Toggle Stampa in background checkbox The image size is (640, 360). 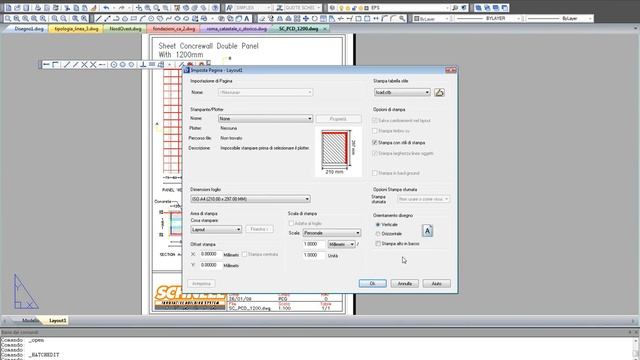[375, 173]
